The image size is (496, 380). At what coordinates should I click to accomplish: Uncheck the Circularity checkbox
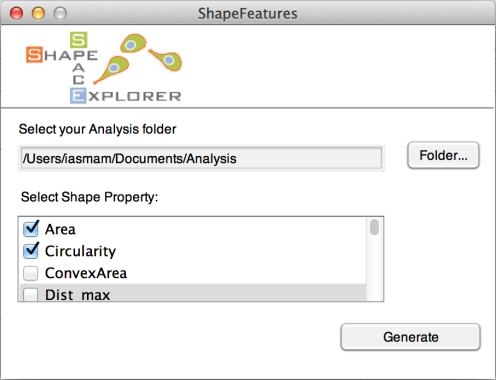coord(31,251)
